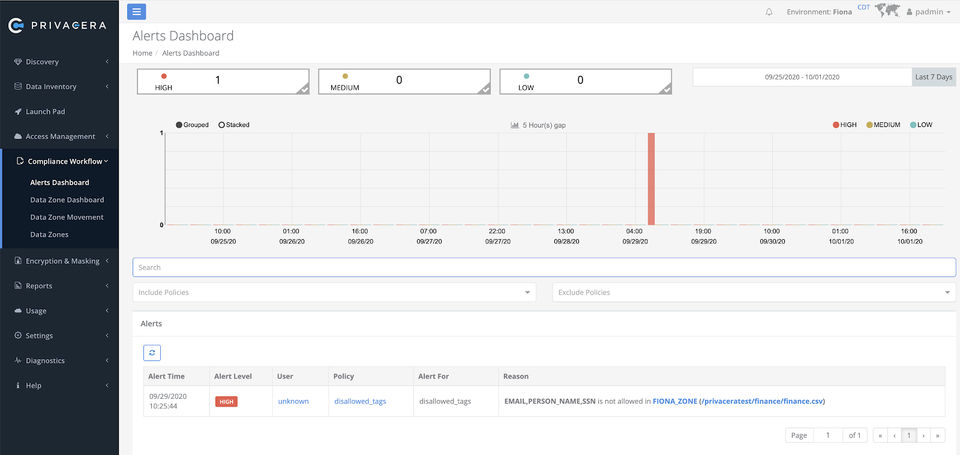Click the Help info icon
The height and width of the screenshot is (455, 960).
click(x=18, y=386)
